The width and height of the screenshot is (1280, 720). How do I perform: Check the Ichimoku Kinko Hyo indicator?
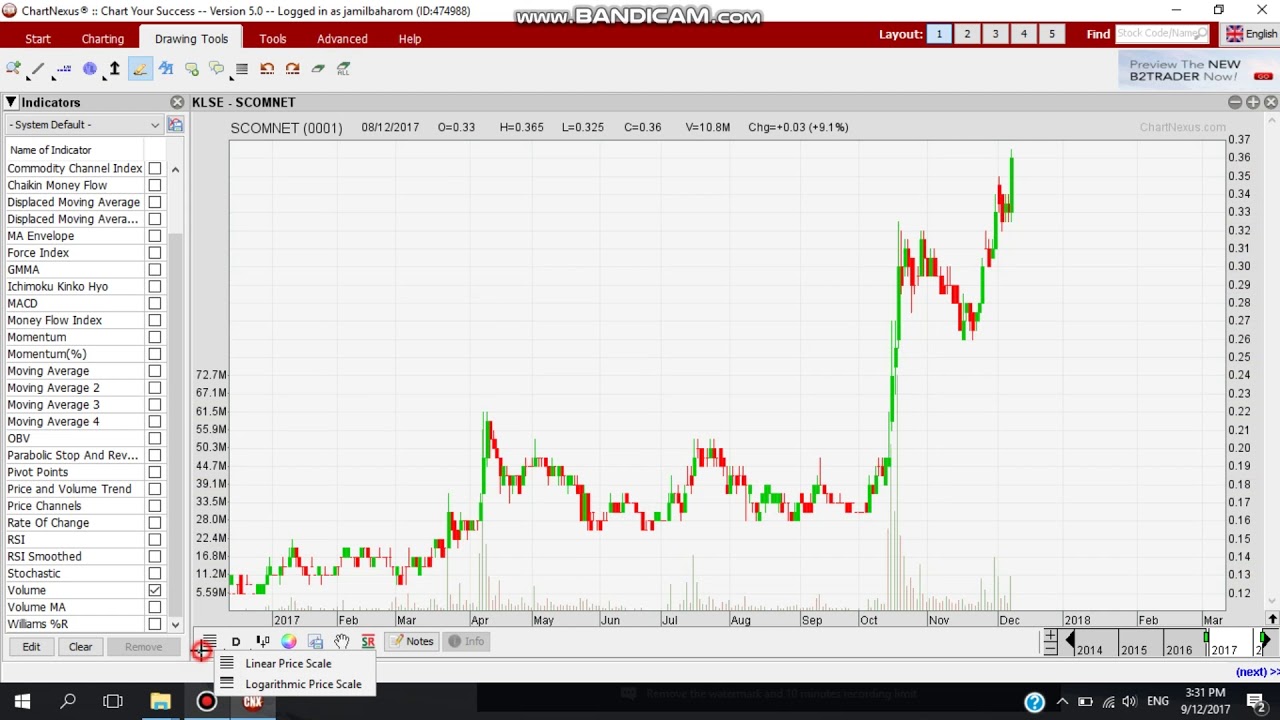coord(155,286)
